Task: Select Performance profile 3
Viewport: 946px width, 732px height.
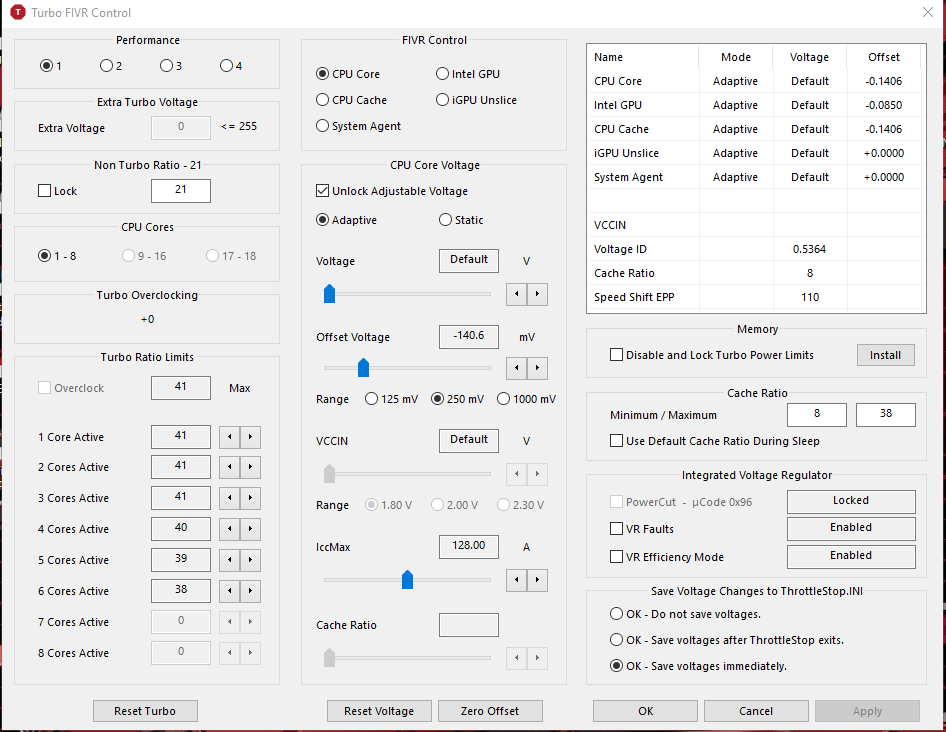Action: tap(171, 66)
